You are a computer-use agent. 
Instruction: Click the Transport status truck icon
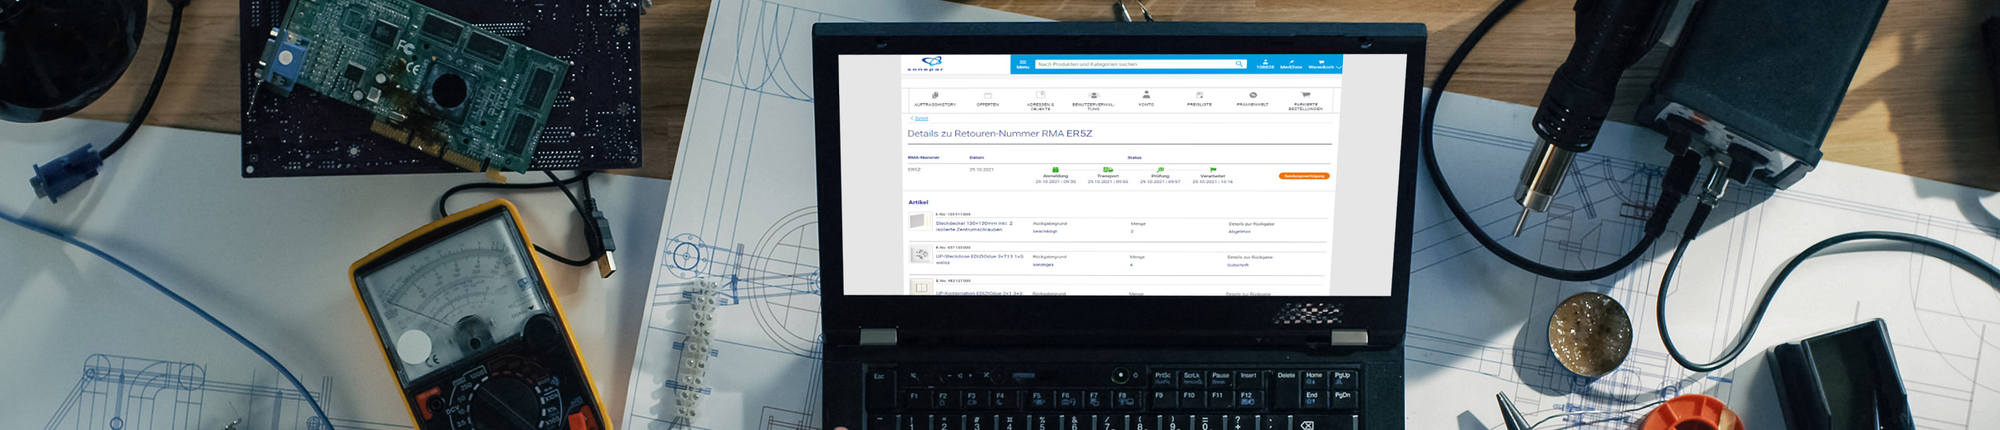coord(1107,170)
